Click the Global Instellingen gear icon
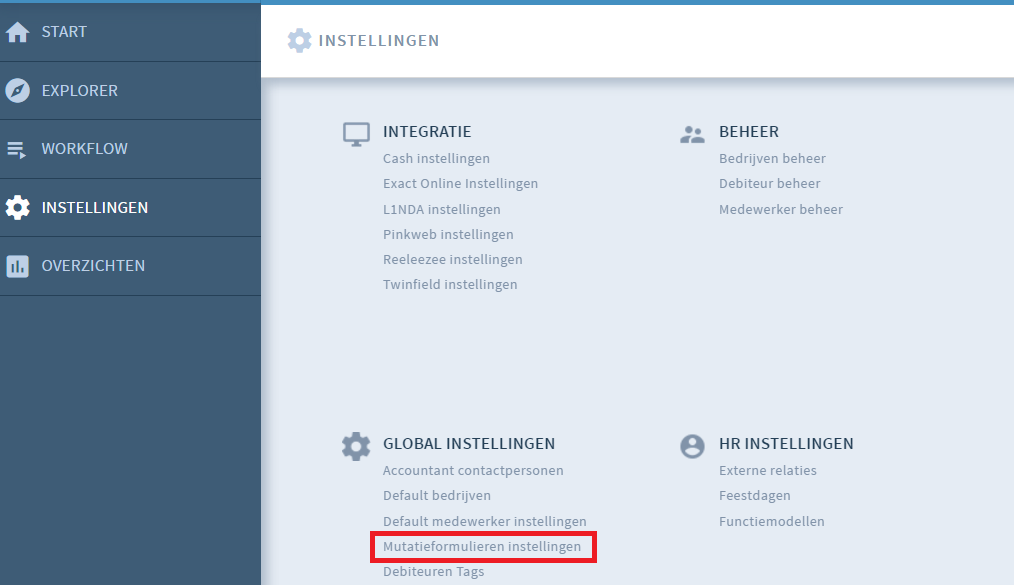 click(356, 446)
